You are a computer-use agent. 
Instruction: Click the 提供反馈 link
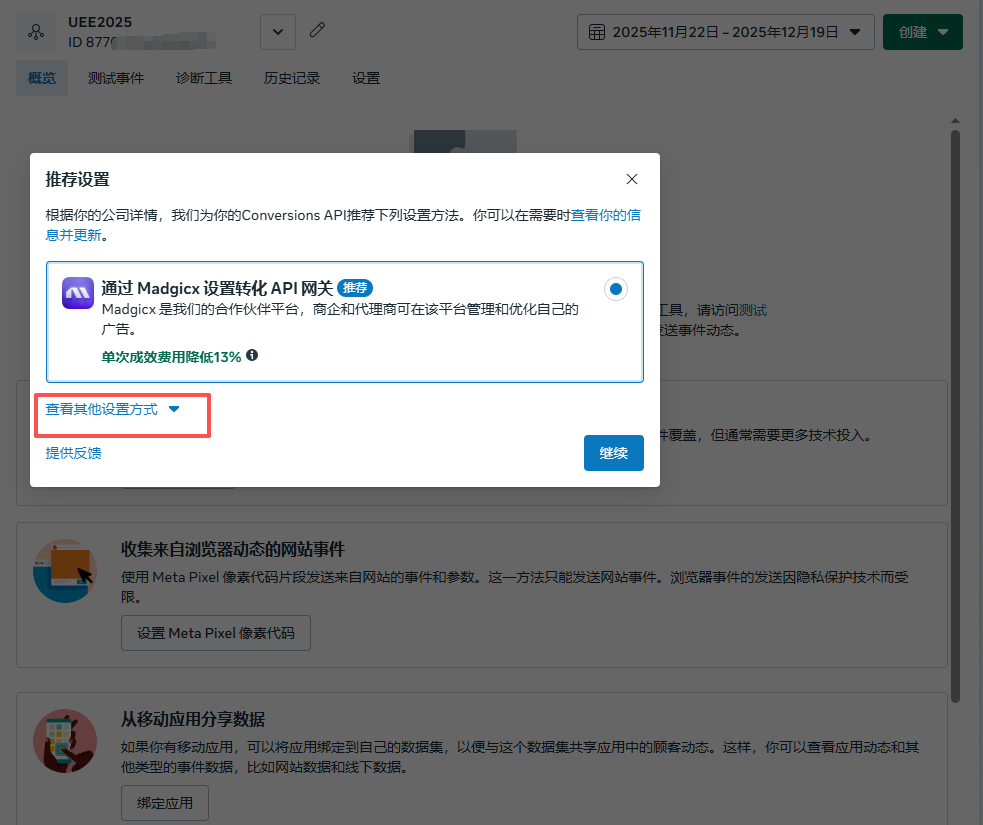coord(73,453)
